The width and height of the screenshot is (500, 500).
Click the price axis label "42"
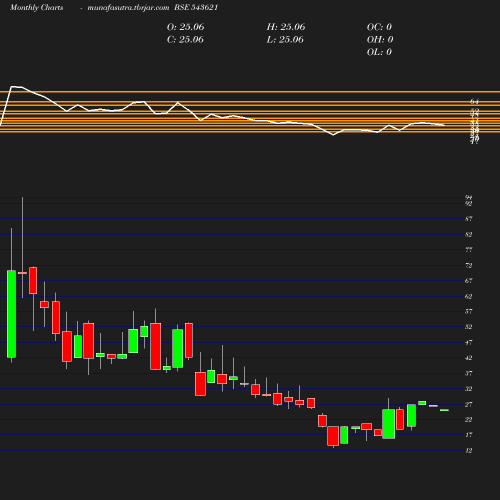tap(469, 358)
